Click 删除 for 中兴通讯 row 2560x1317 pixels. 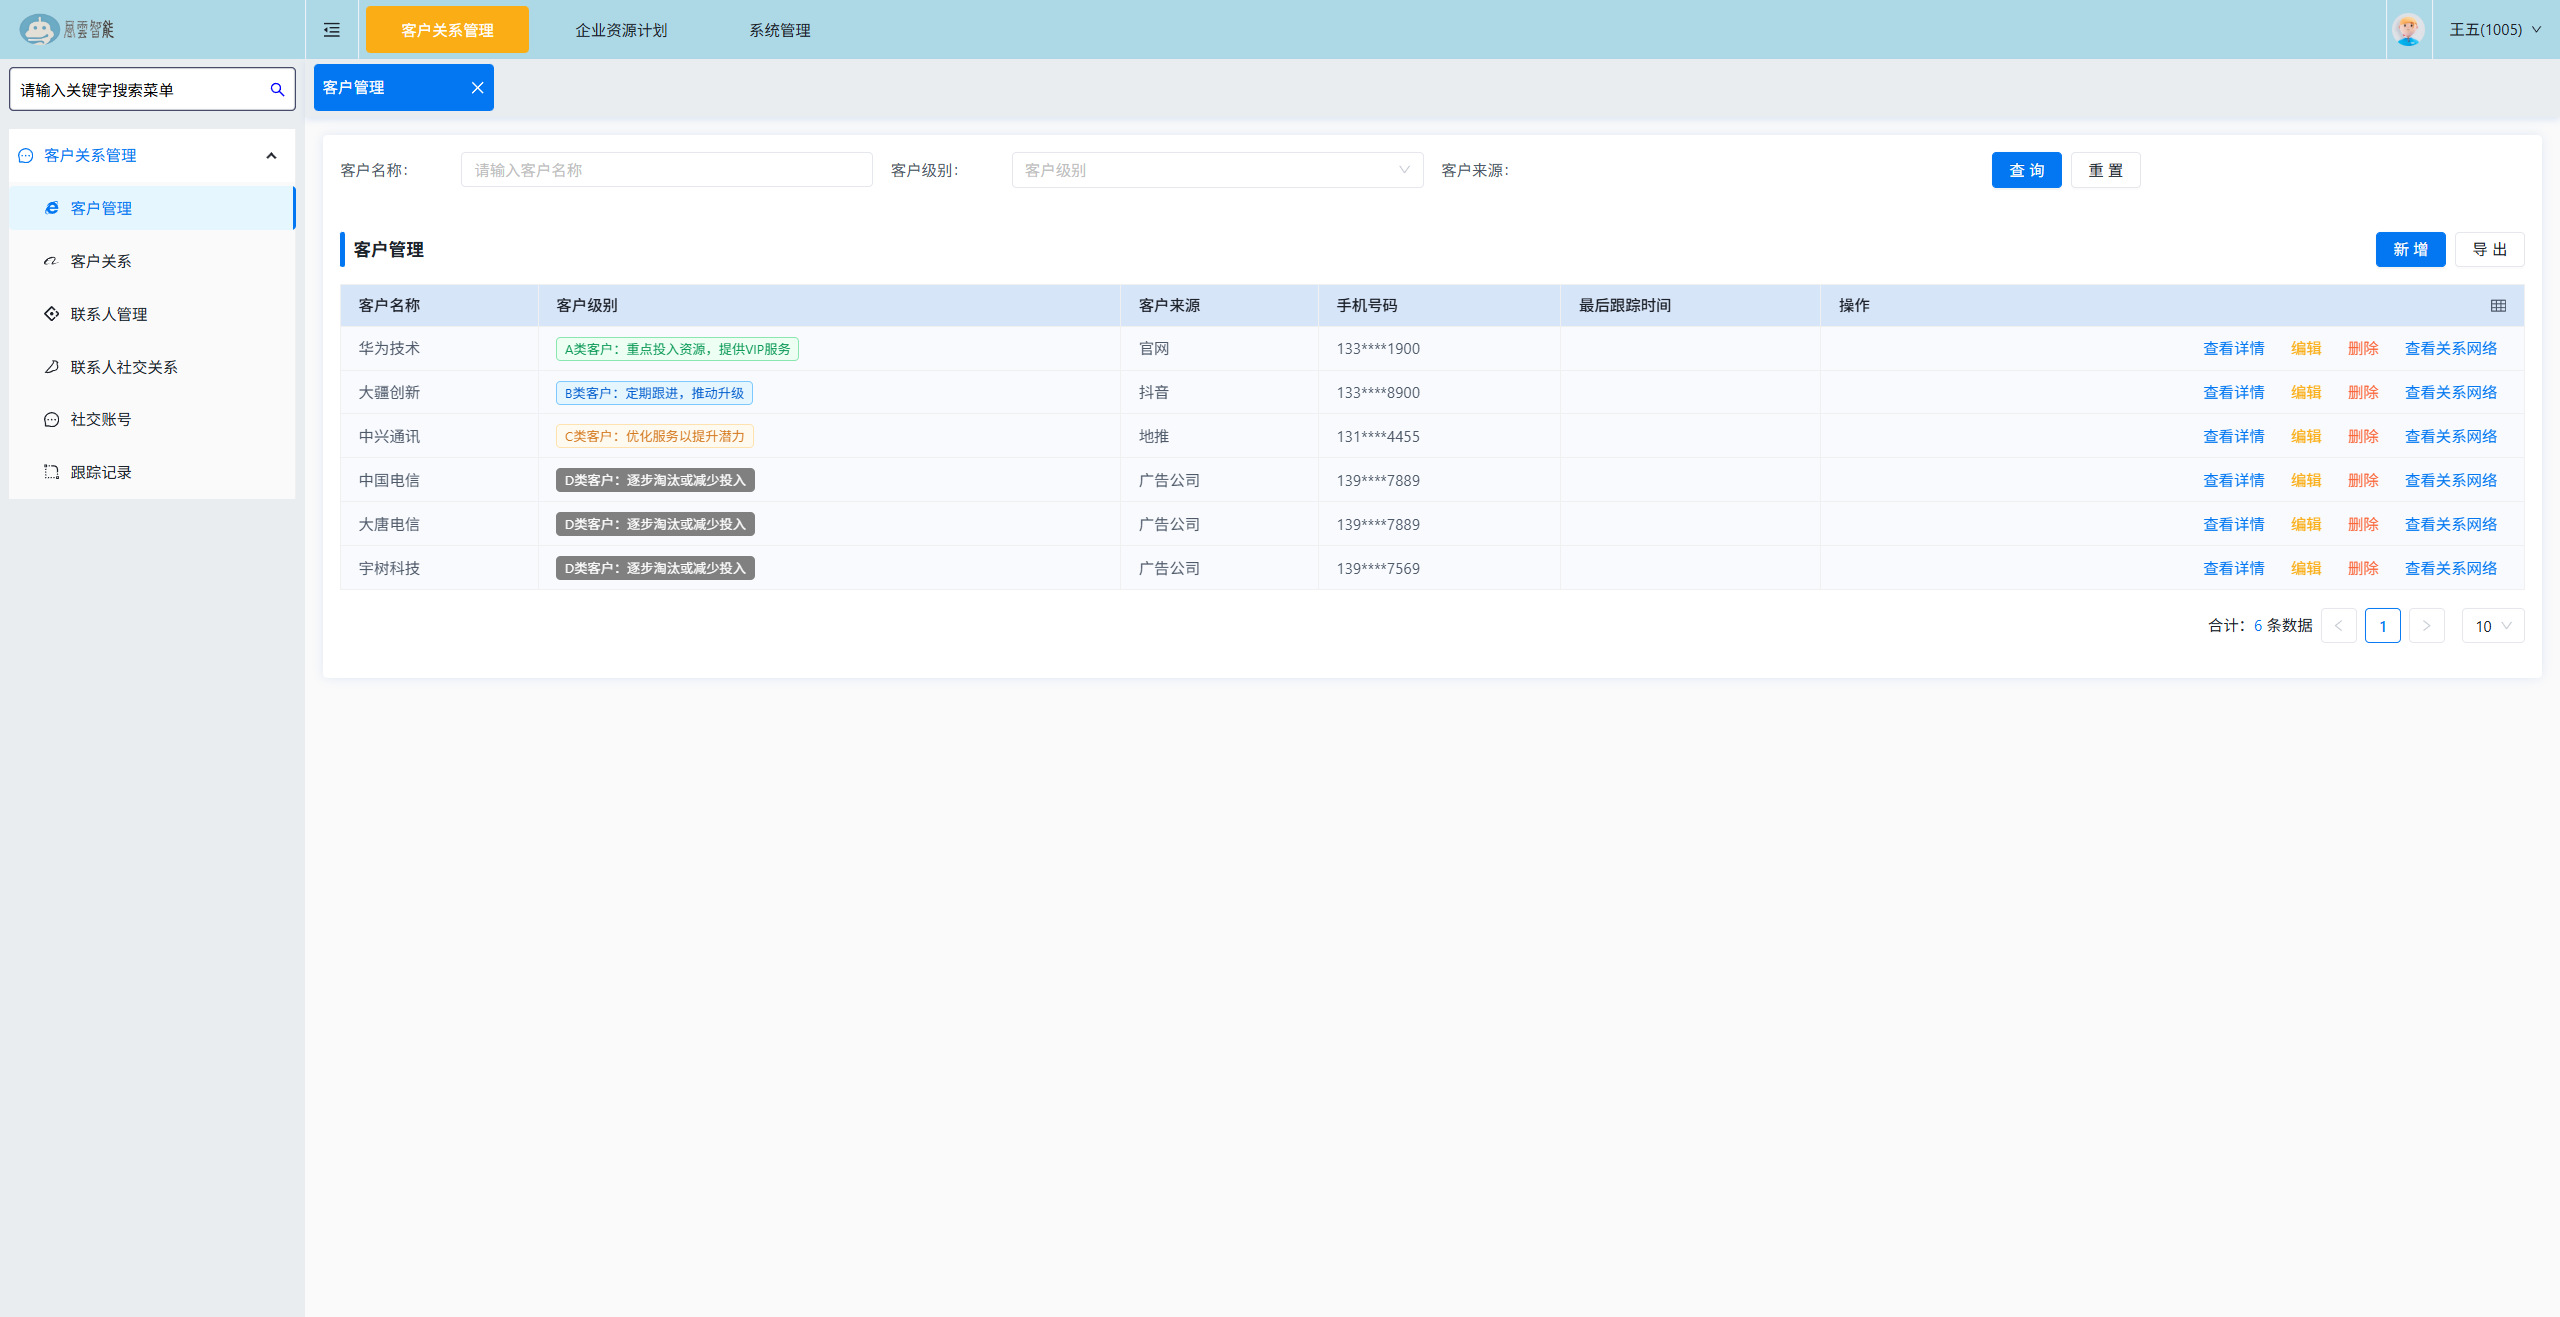click(x=2362, y=437)
